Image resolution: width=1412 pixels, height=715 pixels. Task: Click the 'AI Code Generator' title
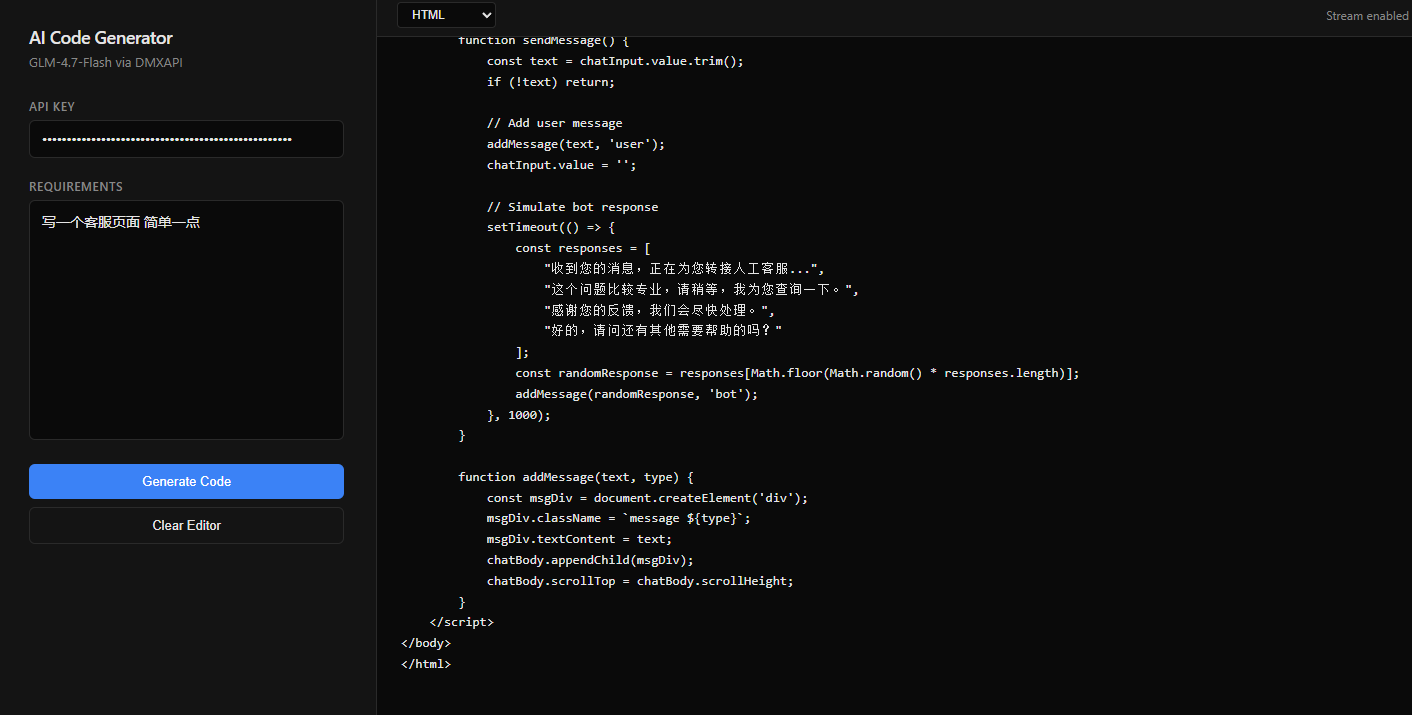click(101, 38)
